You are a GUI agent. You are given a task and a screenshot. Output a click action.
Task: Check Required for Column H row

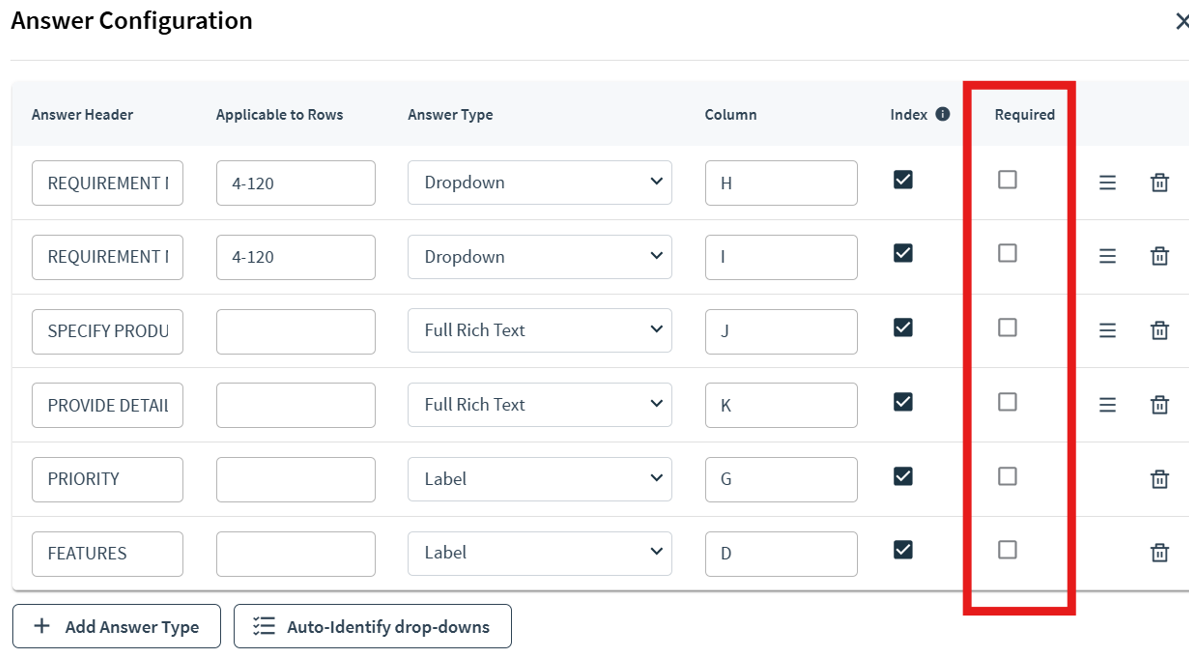tap(1007, 180)
